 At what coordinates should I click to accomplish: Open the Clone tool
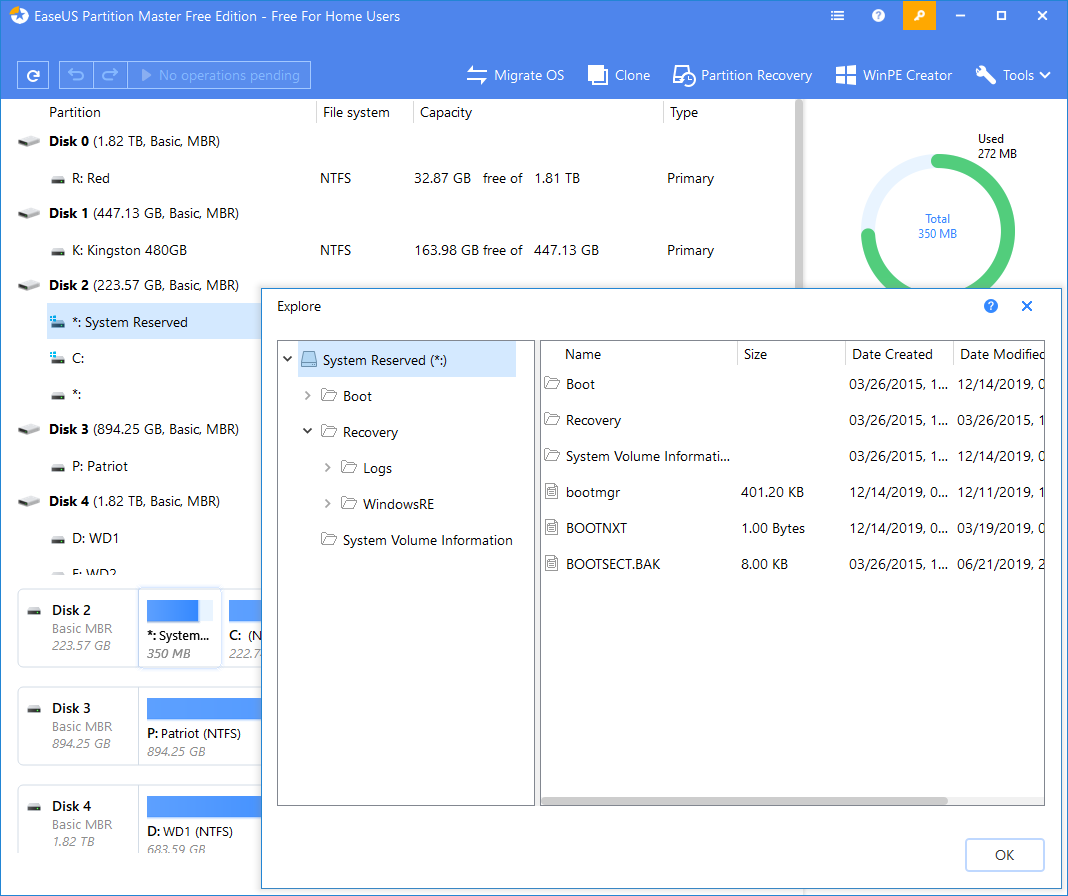[618, 75]
